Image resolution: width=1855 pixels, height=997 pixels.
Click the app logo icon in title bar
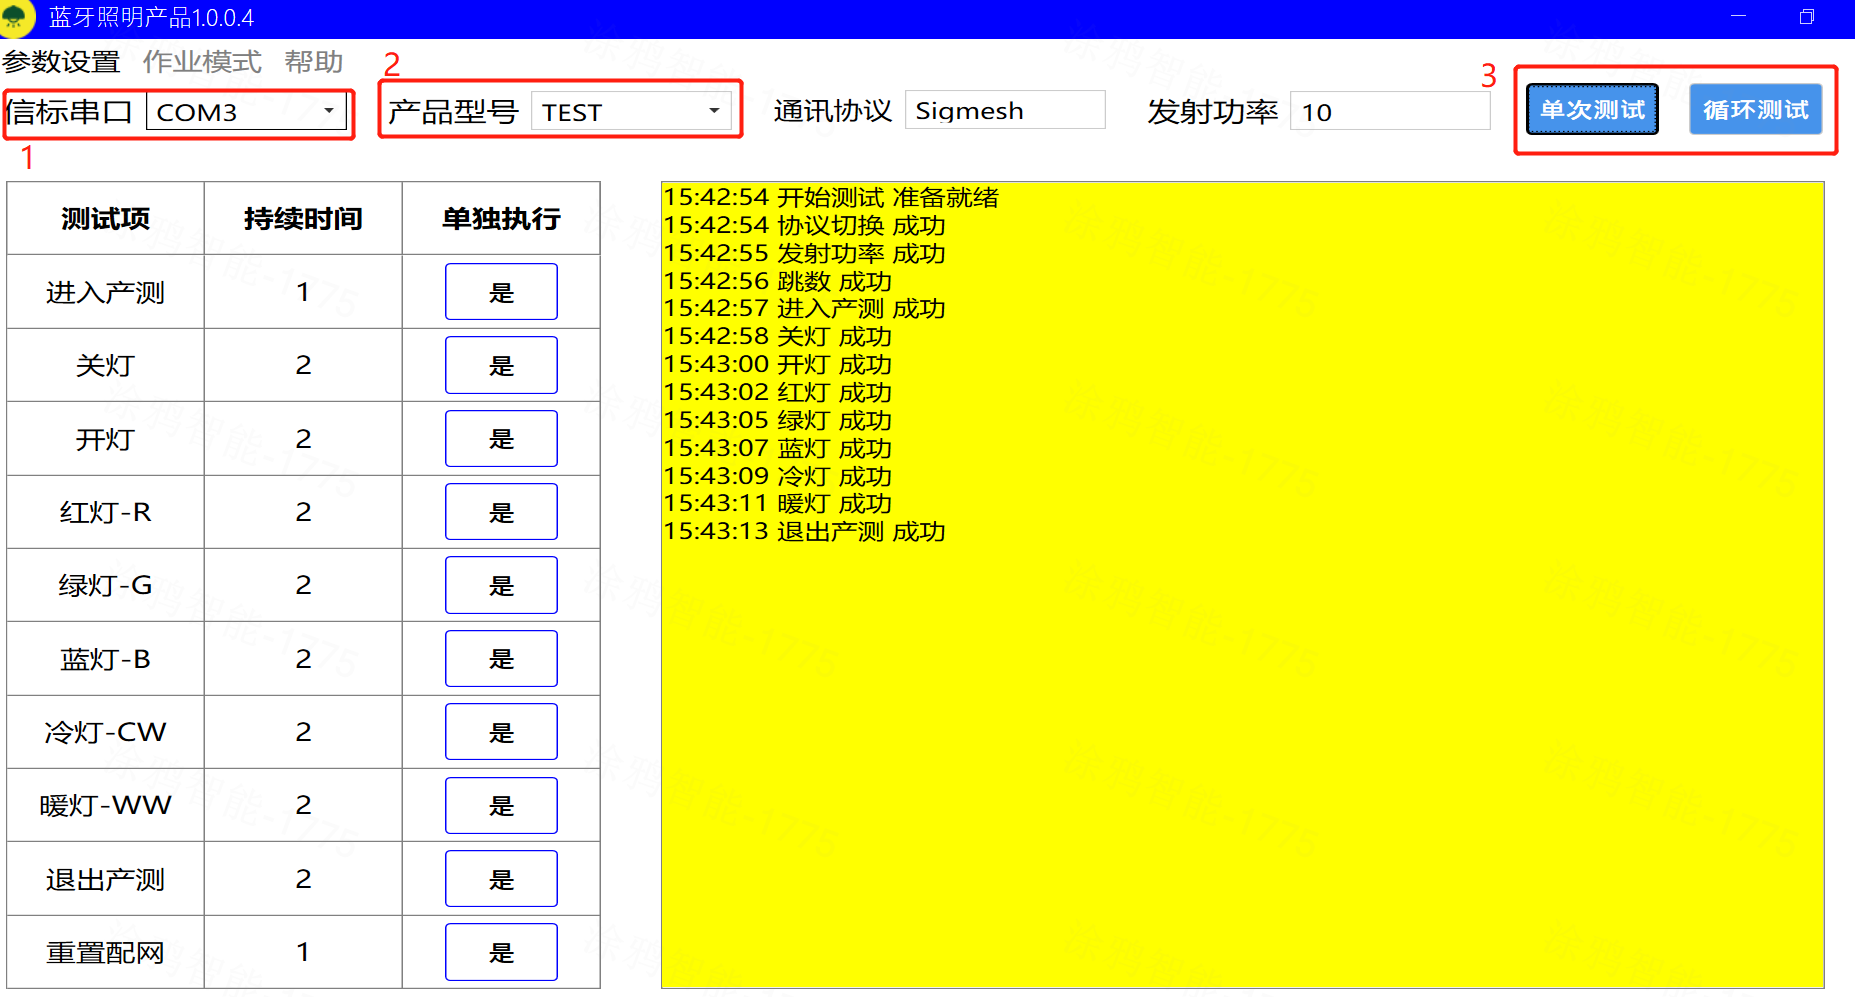16,17
